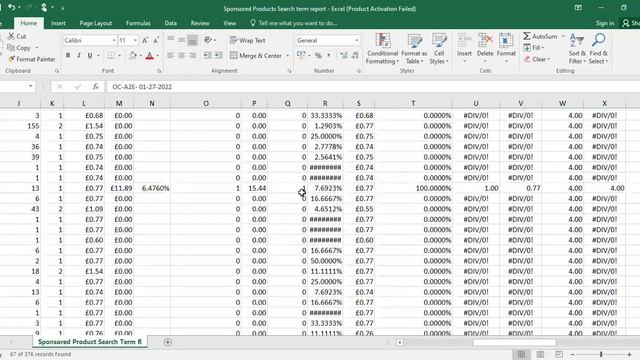The width and height of the screenshot is (640, 360).
Task: Click the Format as Table icon
Action: point(414,41)
